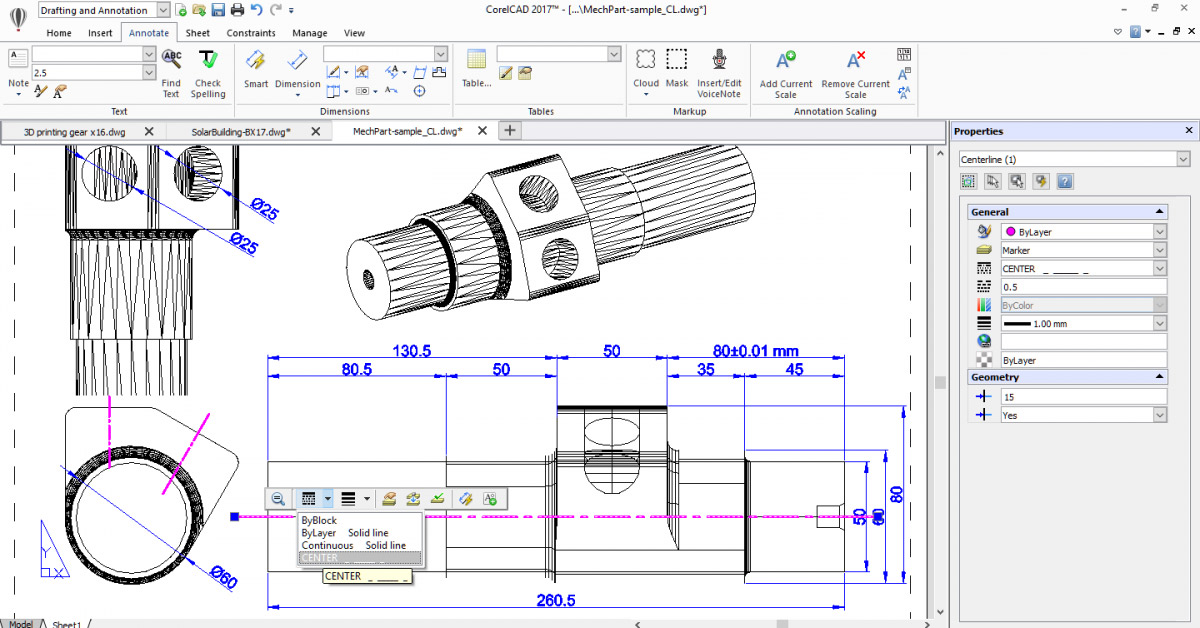1200x628 pixels.
Task: Open the ByLayer color dropdown in Properties
Action: coord(1159,232)
